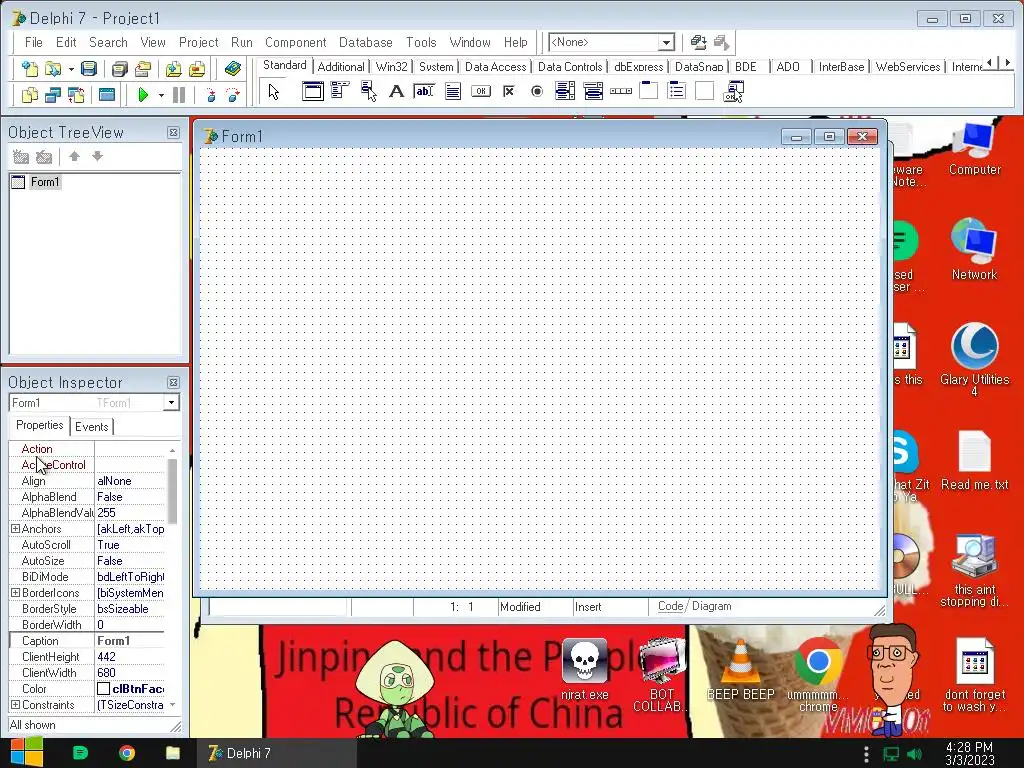Click the Toggle Form/Unit icon

click(x=76, y=95)
